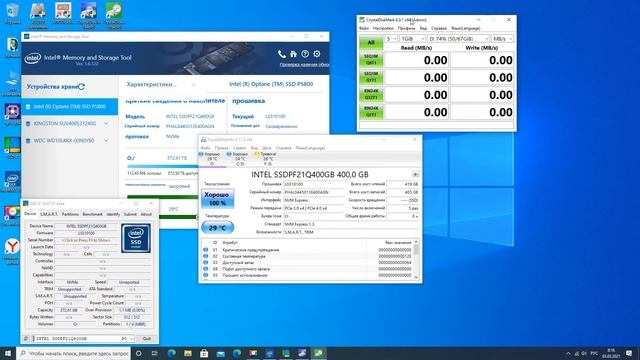640x360 pixels.
Task: Open drive selector dropdown at SSD-Z bottom
Action: tap(83, 339)
